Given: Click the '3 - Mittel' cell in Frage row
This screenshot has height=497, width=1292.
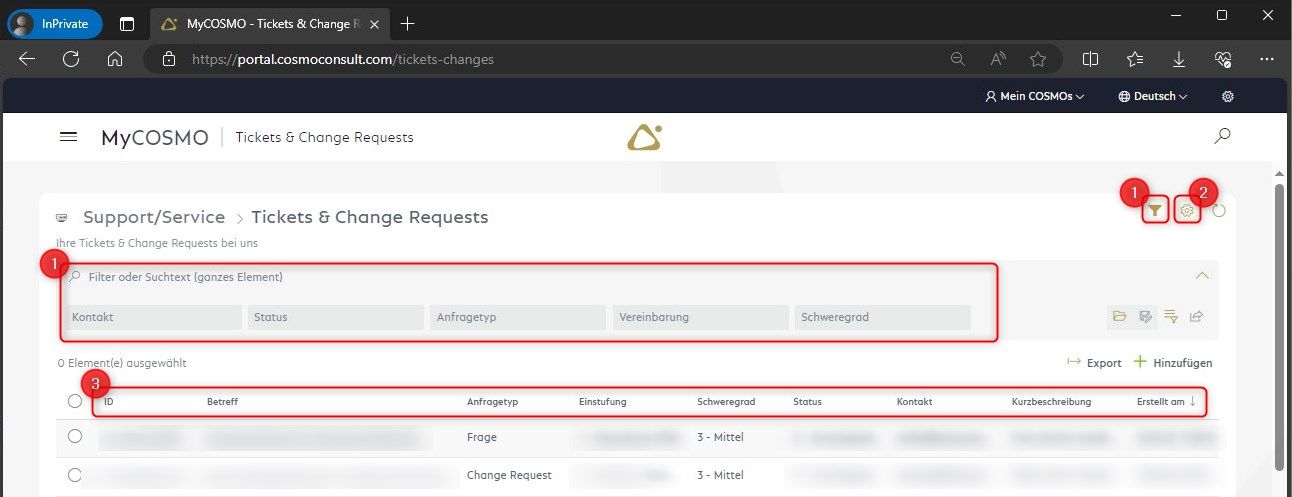Looking at the screenshot, I should coord(720,437).
